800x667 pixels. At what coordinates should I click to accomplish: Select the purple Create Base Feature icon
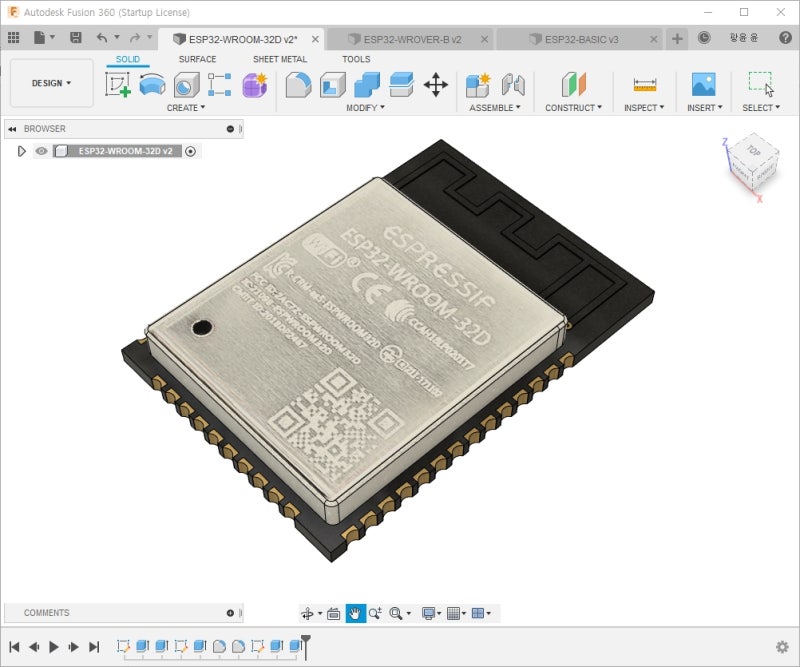[255, 84]
